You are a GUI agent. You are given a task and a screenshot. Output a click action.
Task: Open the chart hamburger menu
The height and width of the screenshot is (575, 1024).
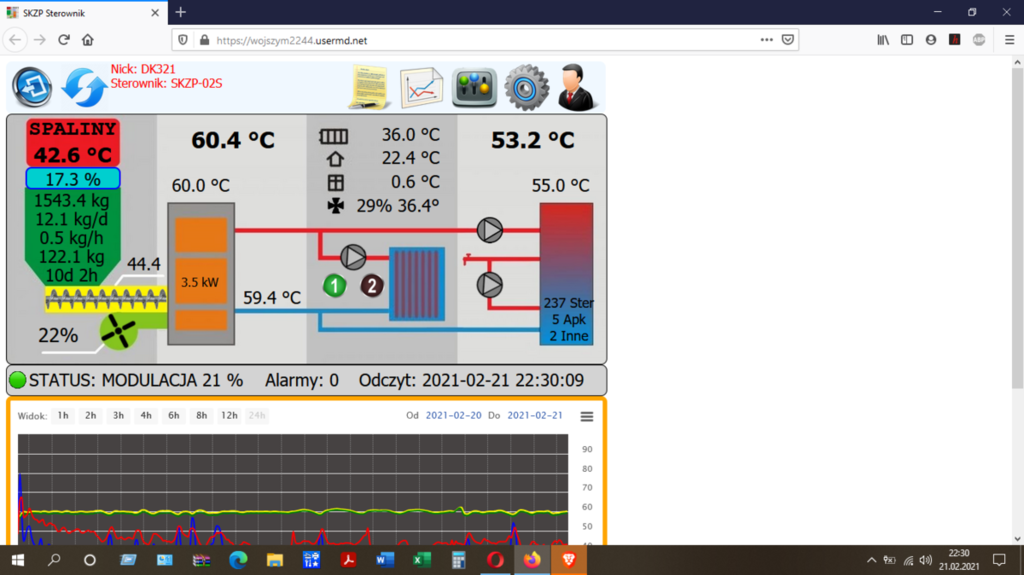point(587,416)
